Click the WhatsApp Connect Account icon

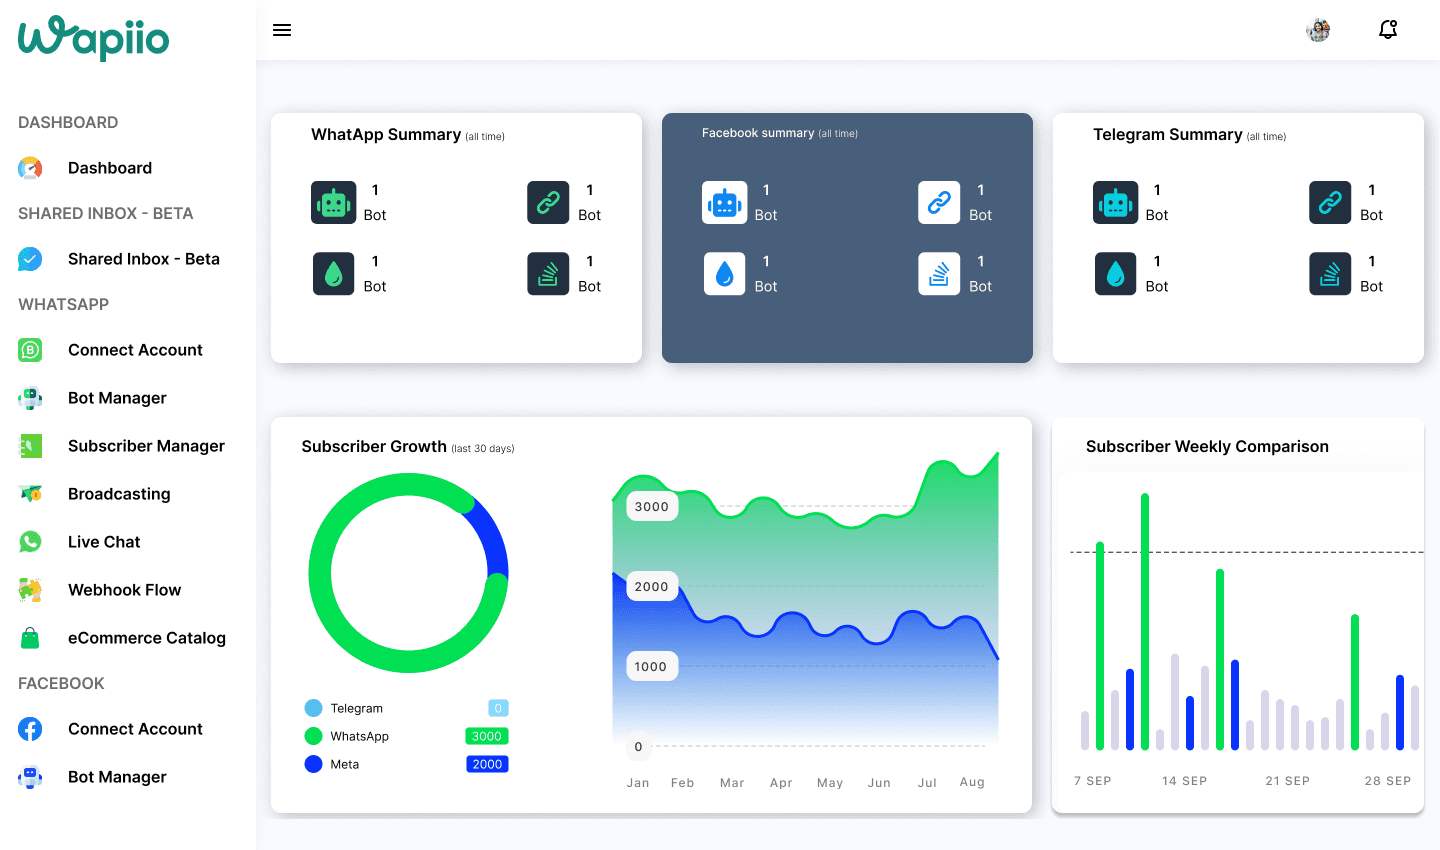[30, 350]
